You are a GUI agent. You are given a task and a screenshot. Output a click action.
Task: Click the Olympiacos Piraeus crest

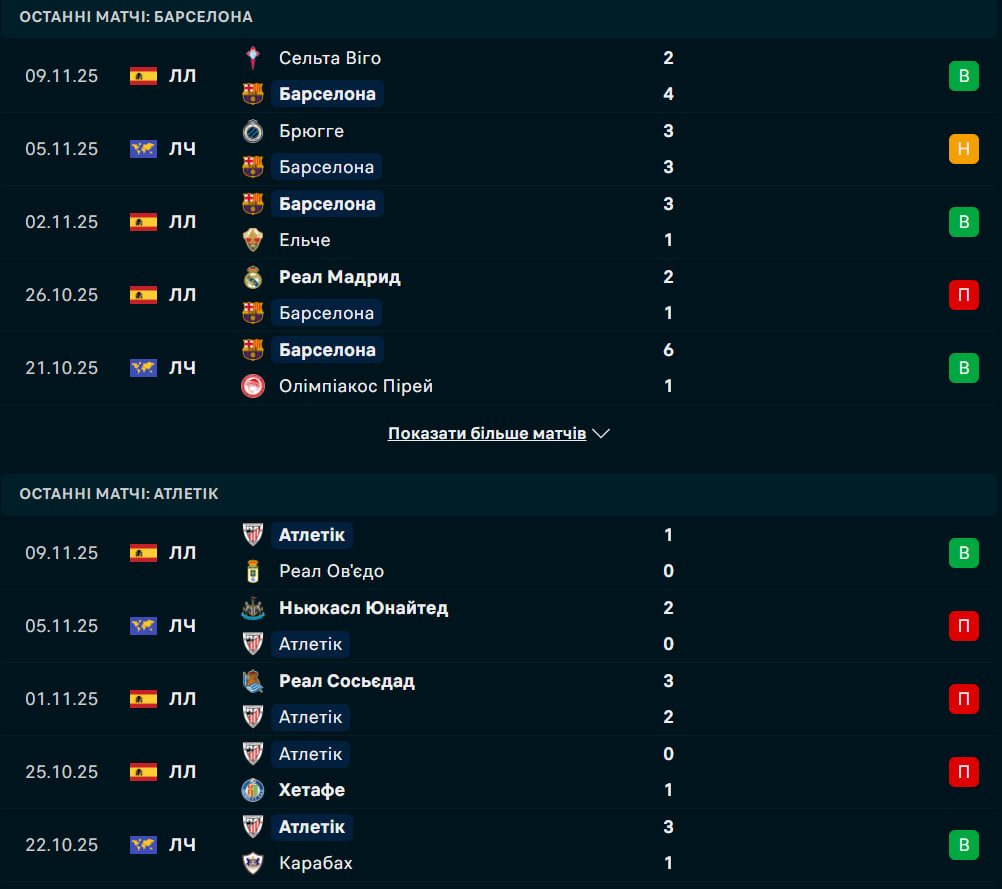[253, 386]
